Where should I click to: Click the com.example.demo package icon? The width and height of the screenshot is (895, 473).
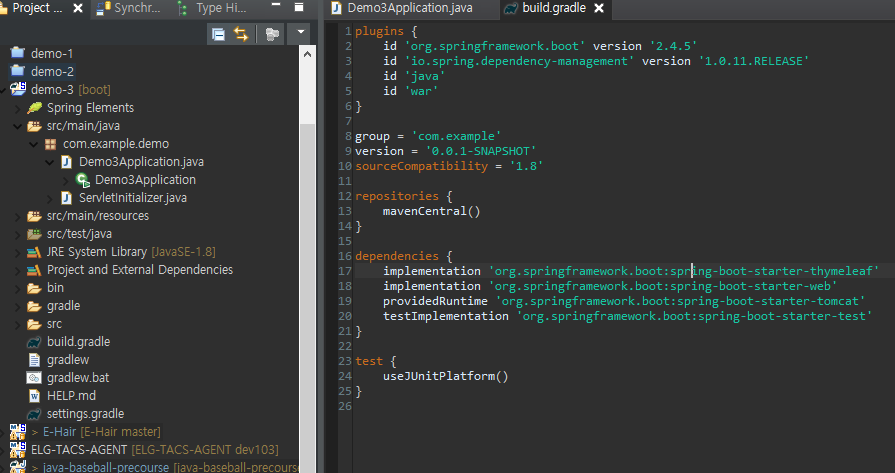pyautogui.click(x=51, y=144)
